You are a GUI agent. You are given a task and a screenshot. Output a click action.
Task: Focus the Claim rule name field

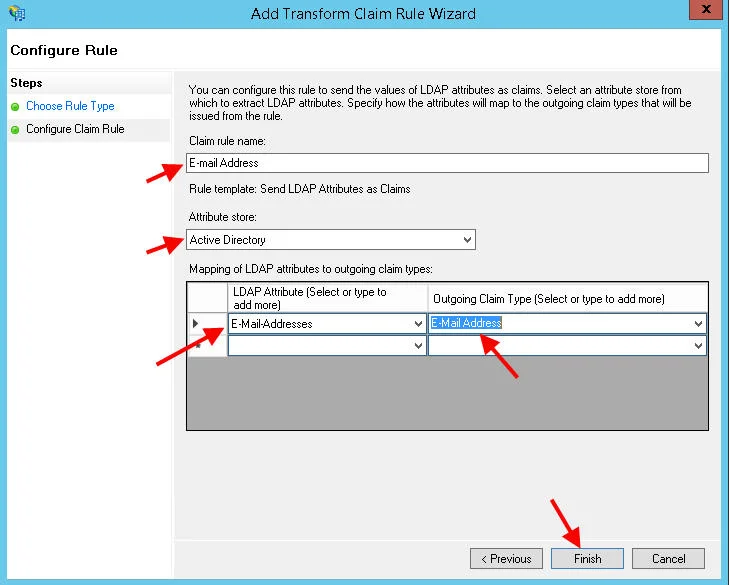coord(447,163)
